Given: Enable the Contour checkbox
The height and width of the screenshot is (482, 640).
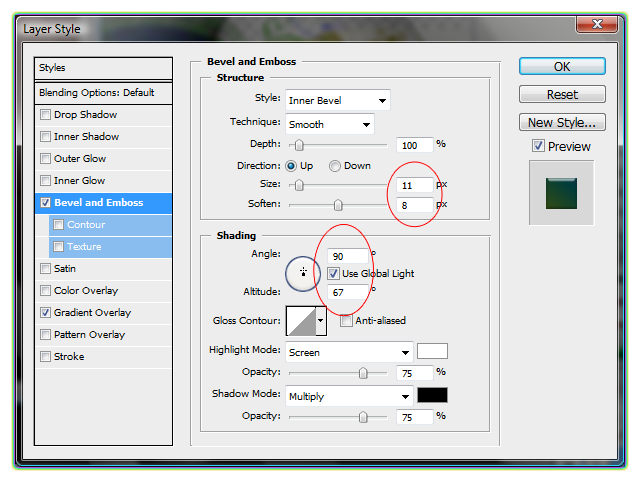Looking at the screenshot, I should click(x=58, y=224).
